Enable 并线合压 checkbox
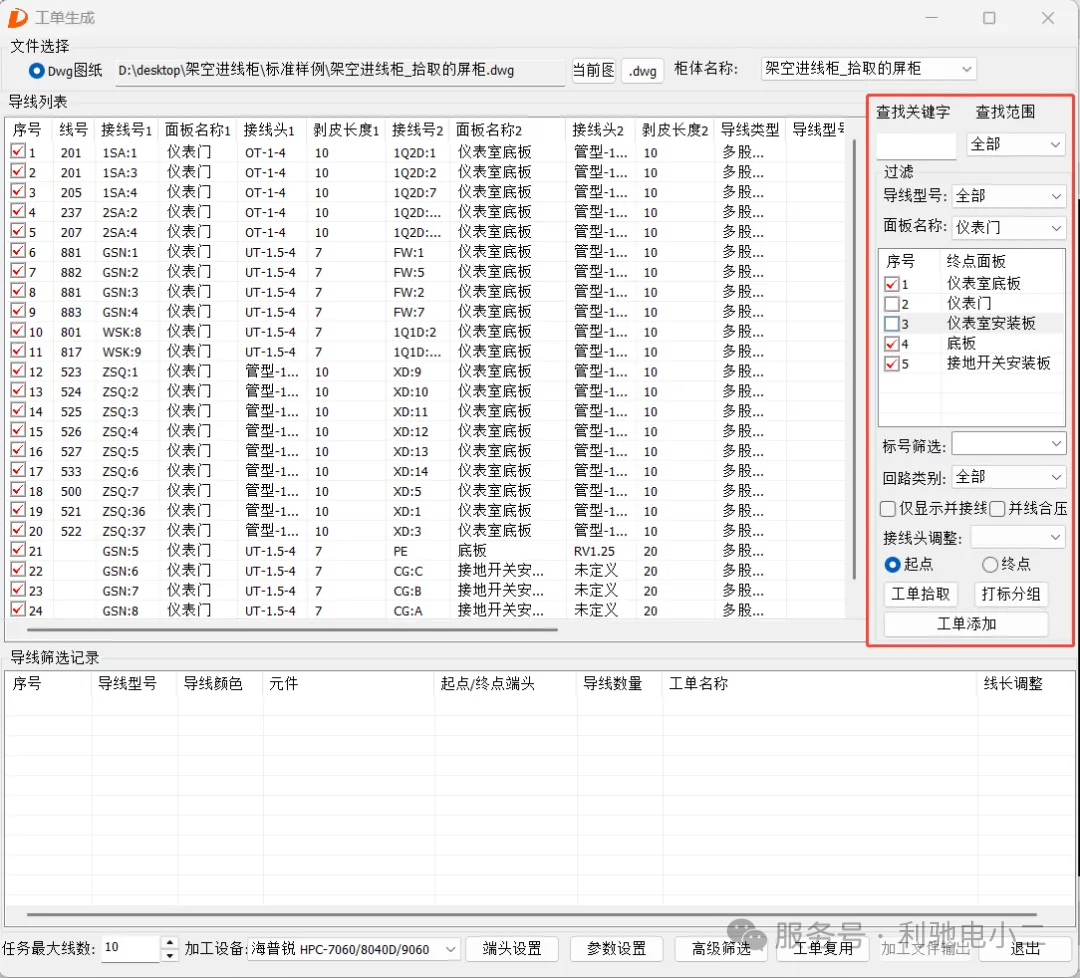 point(997,509)
